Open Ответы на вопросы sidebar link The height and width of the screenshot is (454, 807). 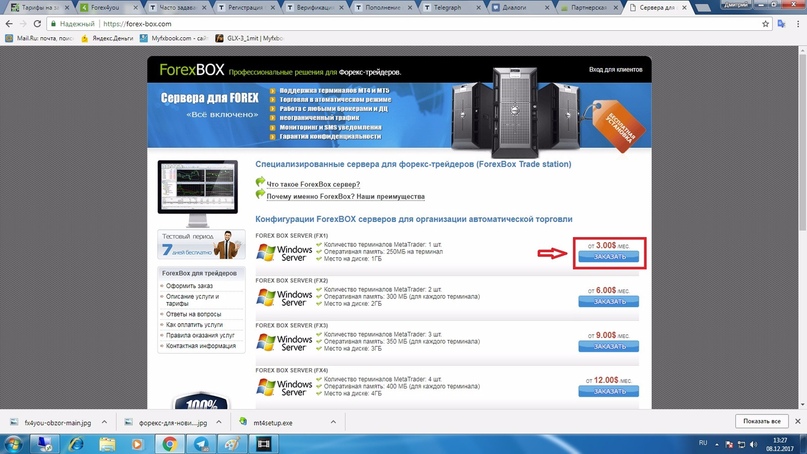(x=194, y=314)
